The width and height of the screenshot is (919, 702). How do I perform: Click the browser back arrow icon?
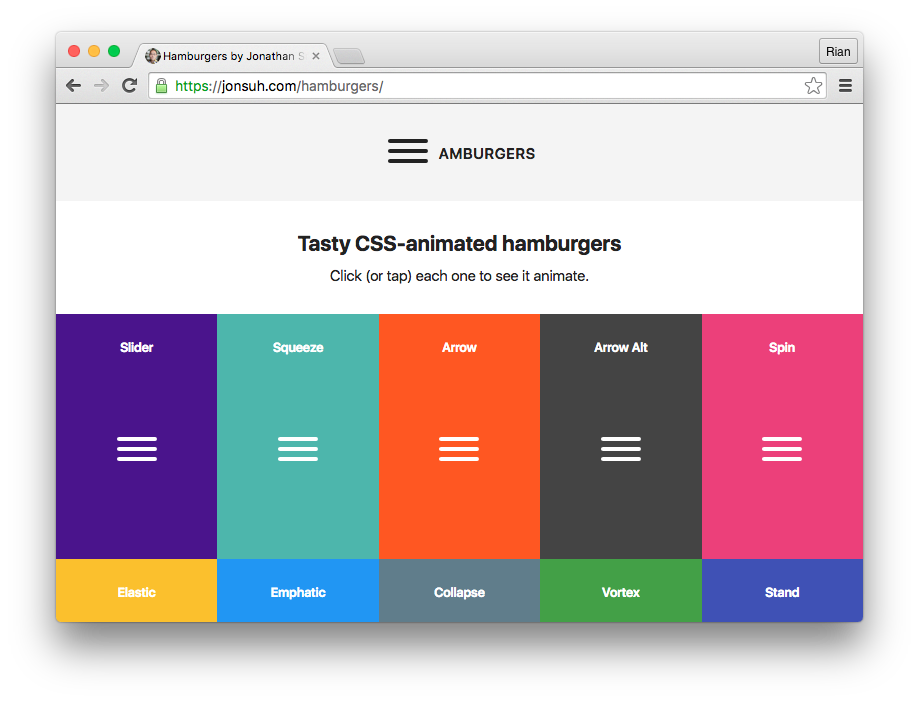[73, 85]
